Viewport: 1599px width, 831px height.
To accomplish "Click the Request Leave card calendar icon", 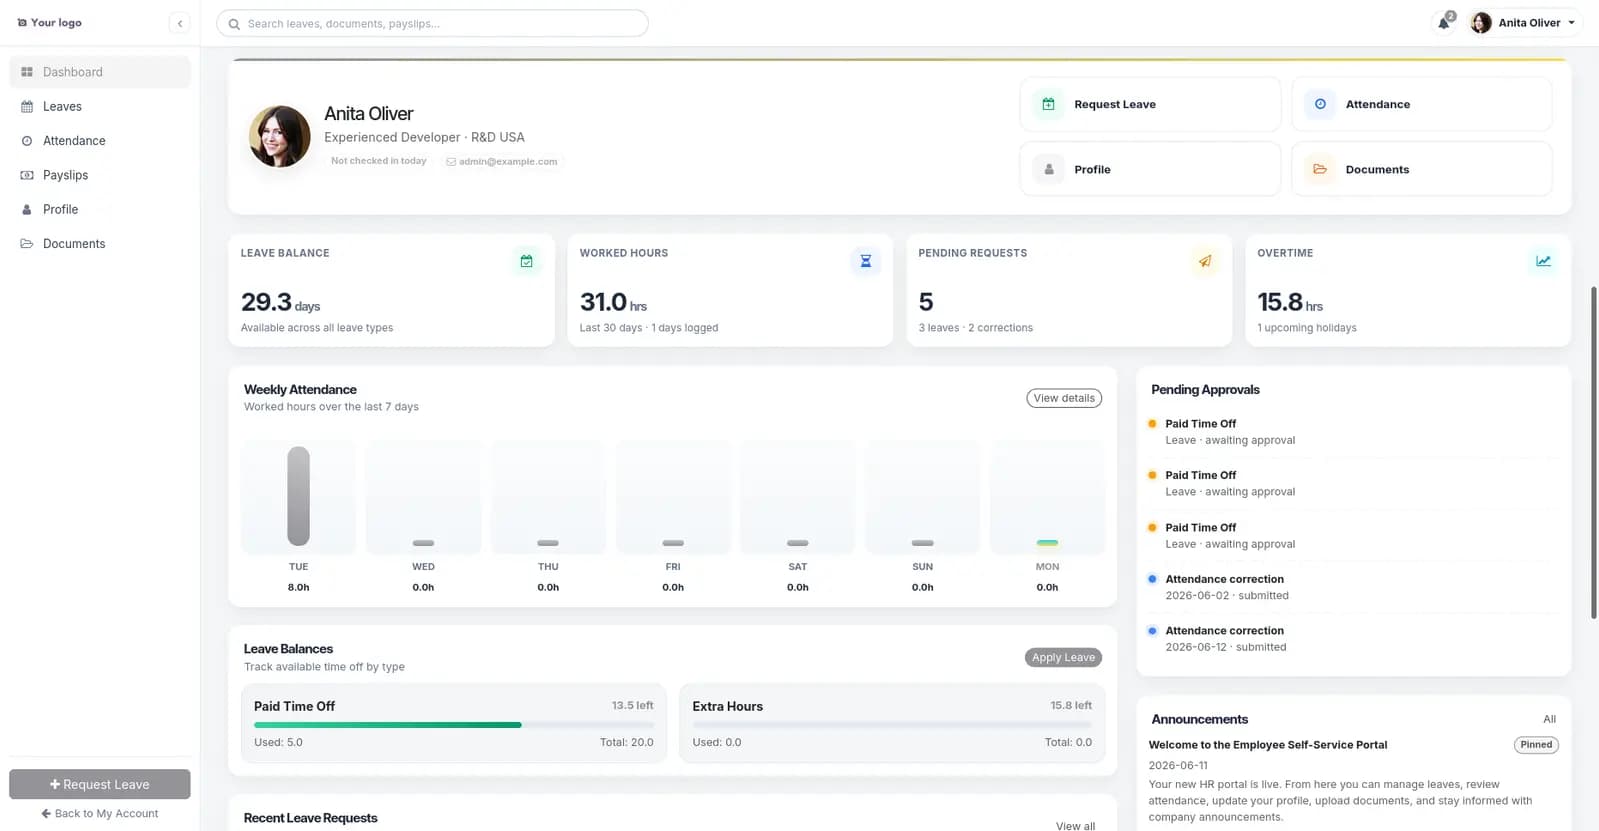I will coord(1048,104).
